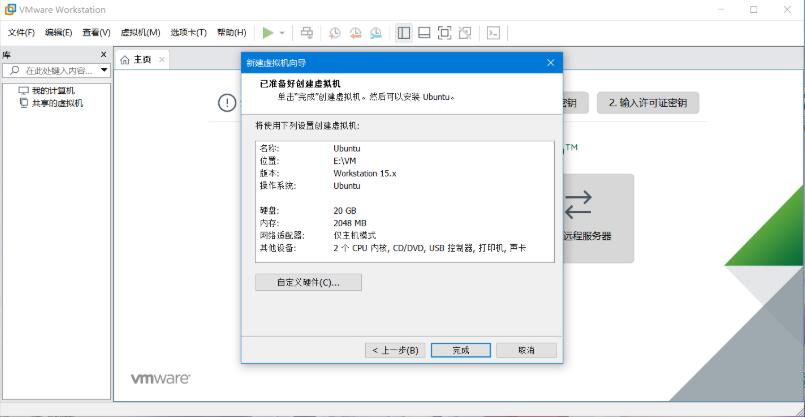805x417 pixels.
Task: Open the 选项卡(T) menu
Action: pyautogui.click(x=188, y=32)
